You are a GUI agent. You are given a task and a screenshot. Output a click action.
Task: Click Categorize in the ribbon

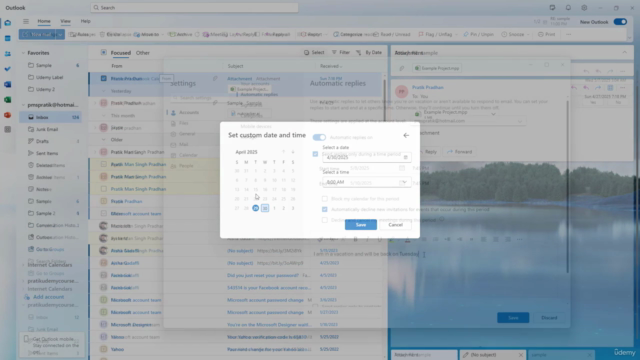348,34
